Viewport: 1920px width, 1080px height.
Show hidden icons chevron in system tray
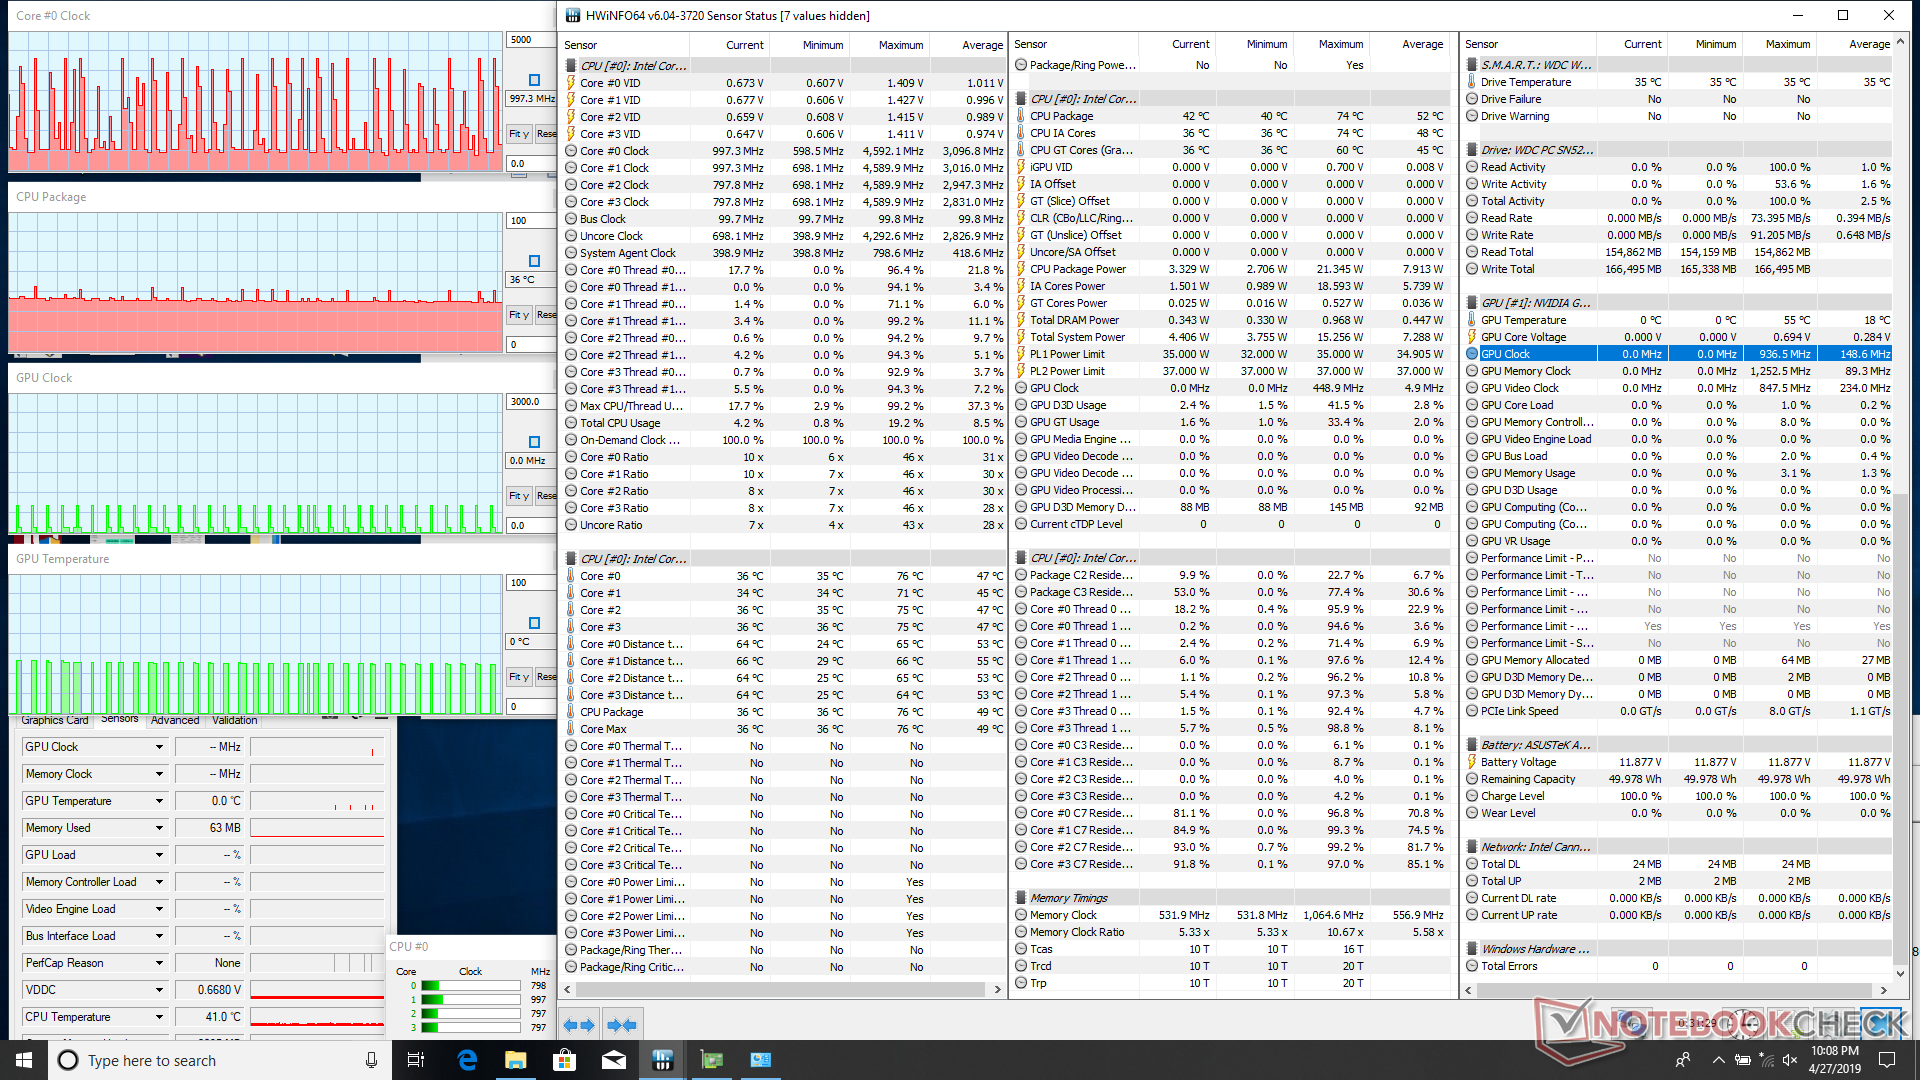(1717, 1060)
